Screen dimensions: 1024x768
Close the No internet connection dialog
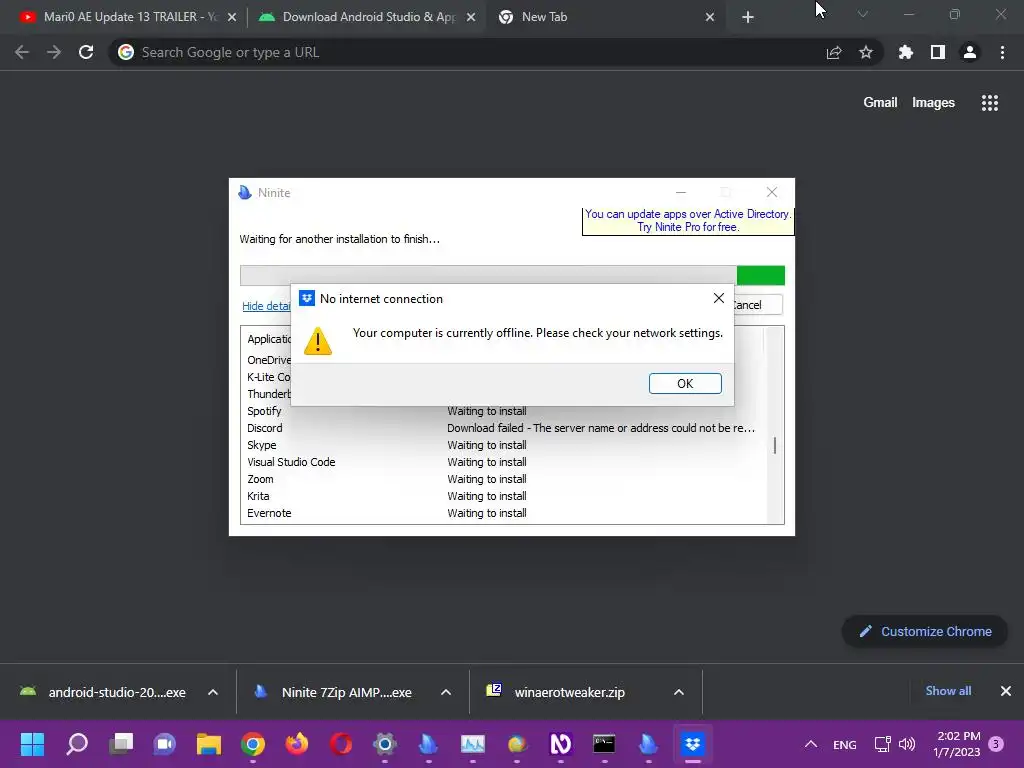pos(718,298)
